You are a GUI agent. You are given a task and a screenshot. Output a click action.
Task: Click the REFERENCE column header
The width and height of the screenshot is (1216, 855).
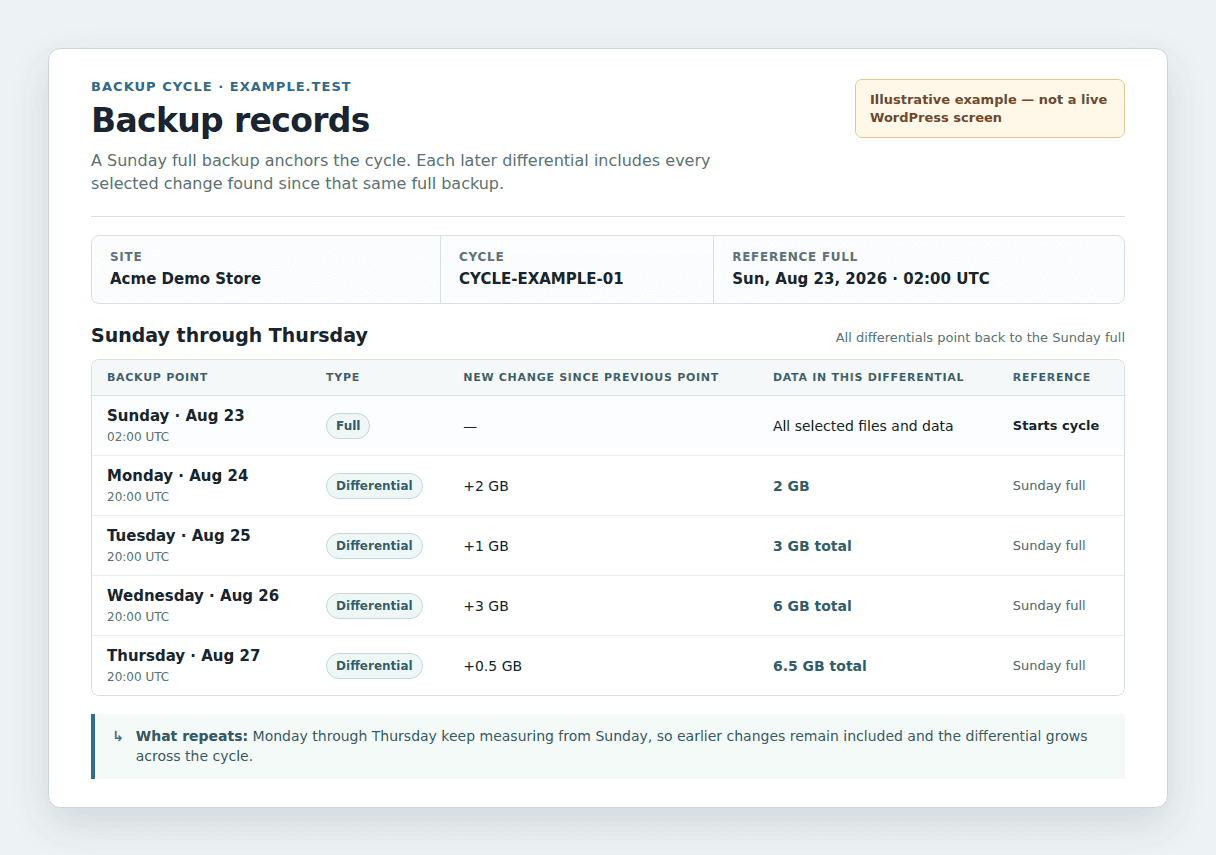point(1051,378)
